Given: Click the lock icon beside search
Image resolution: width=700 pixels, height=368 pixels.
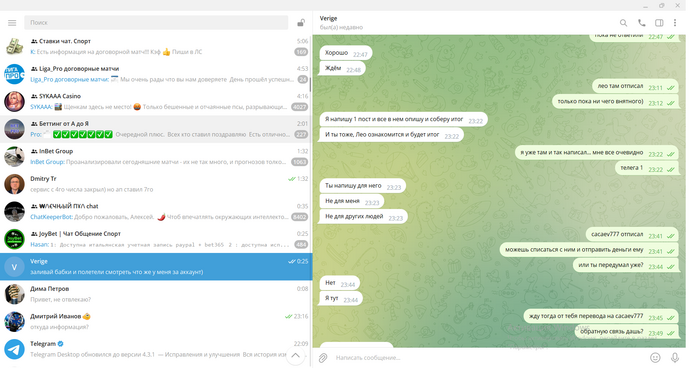Looking at the screenshot, I should (x=301, y=22).
